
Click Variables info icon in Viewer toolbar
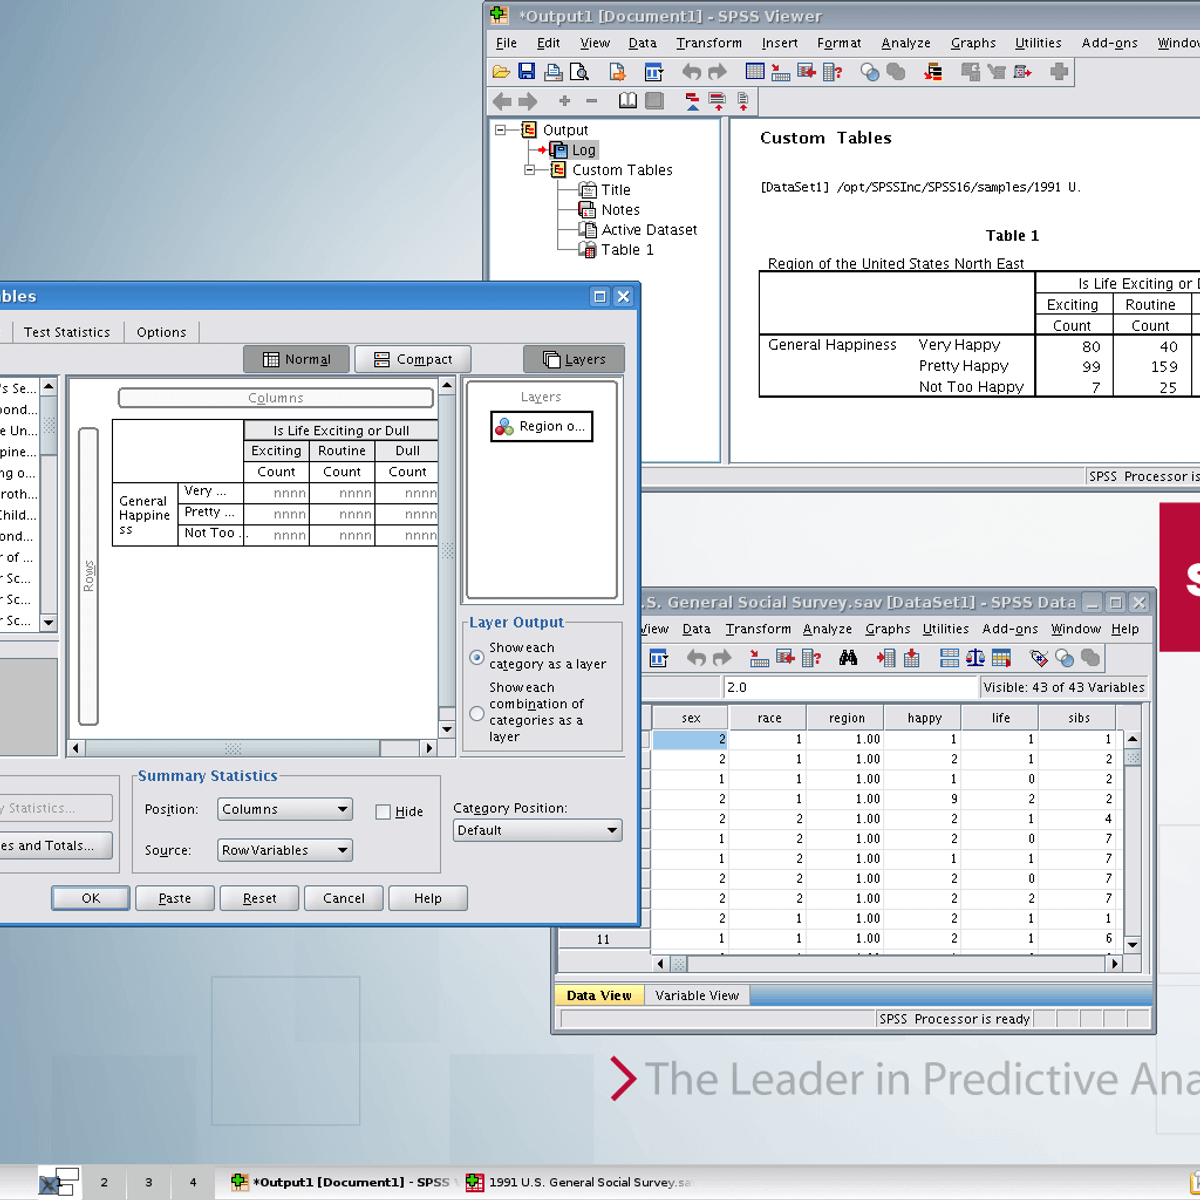tap(832, 72)
